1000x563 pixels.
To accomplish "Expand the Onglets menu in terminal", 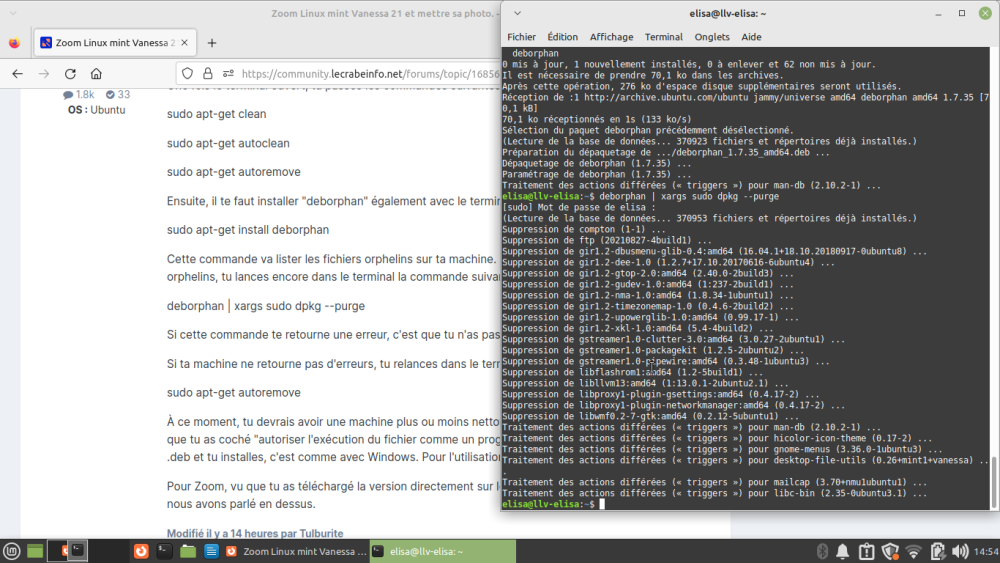I will [712, 37].
